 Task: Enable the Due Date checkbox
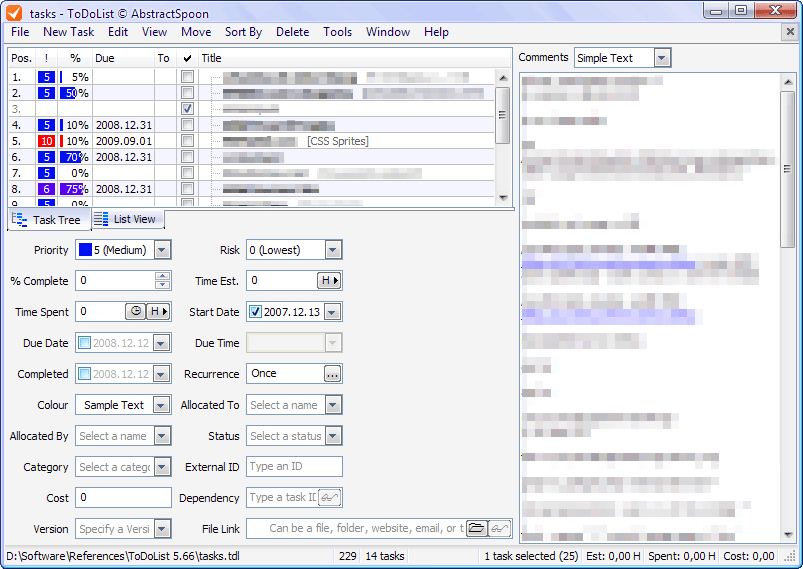85,343
